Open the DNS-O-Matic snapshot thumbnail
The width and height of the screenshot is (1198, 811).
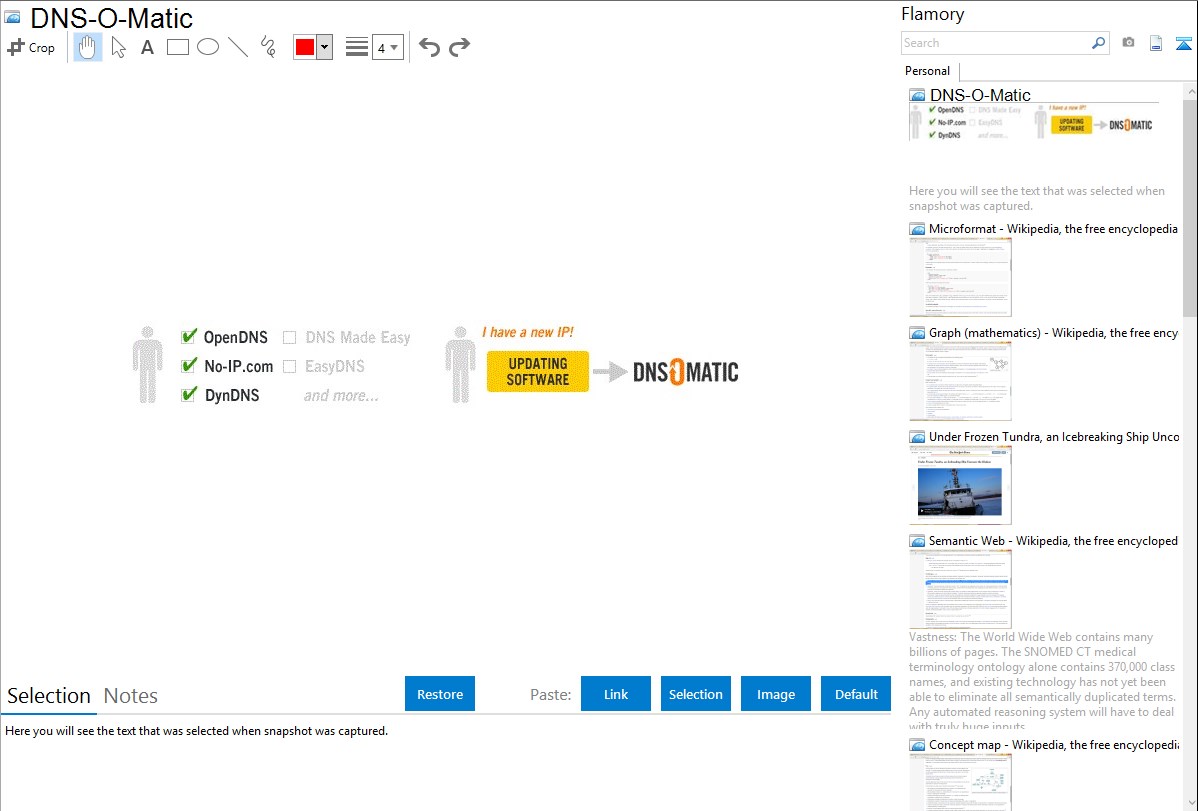1033,122
